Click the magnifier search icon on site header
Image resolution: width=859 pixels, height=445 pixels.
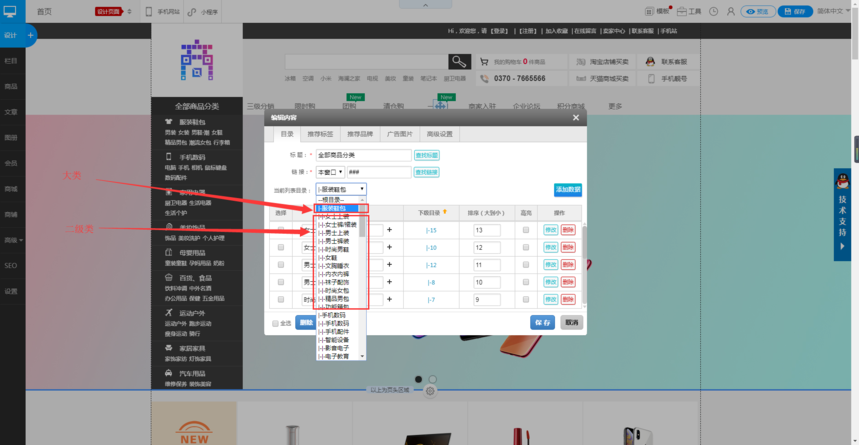(458, 61)
